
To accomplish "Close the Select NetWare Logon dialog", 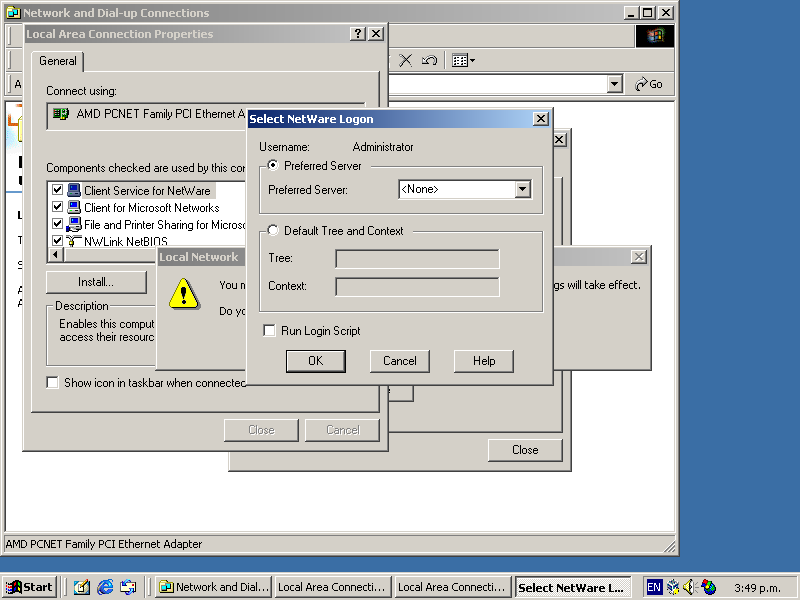I will [x=540, y=119].
